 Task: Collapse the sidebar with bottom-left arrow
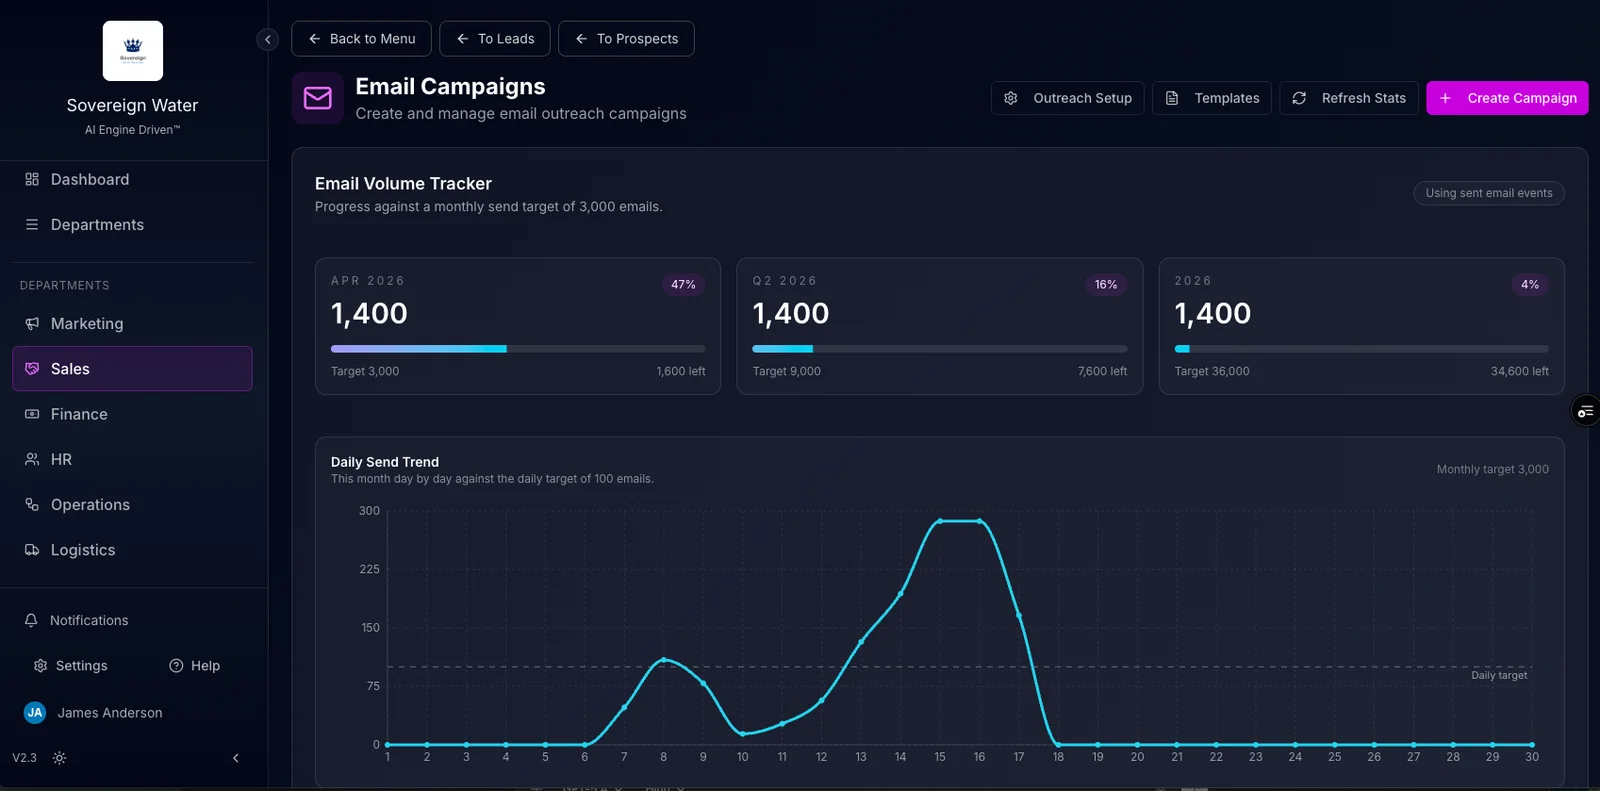click(x=236, y=758)
